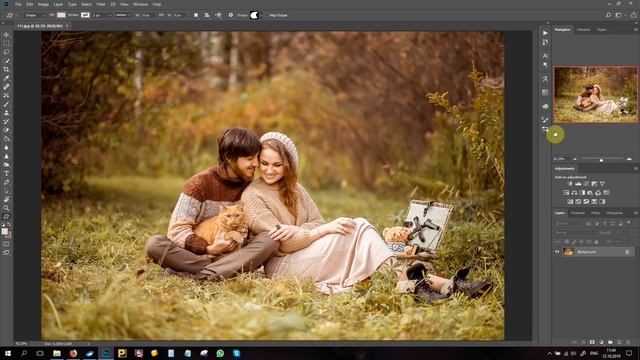Viewport: 640px width, 360px height.
Task: Open the Window menu
Action: [140, 4]
